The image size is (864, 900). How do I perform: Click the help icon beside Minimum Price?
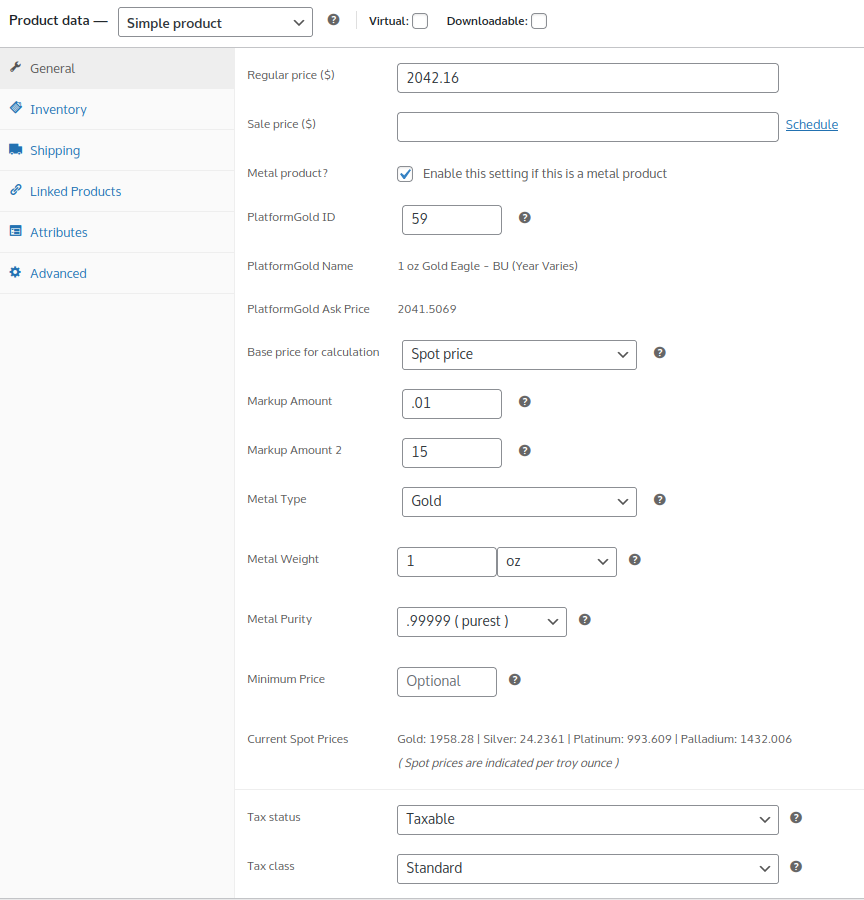click(x=515, y=680)
